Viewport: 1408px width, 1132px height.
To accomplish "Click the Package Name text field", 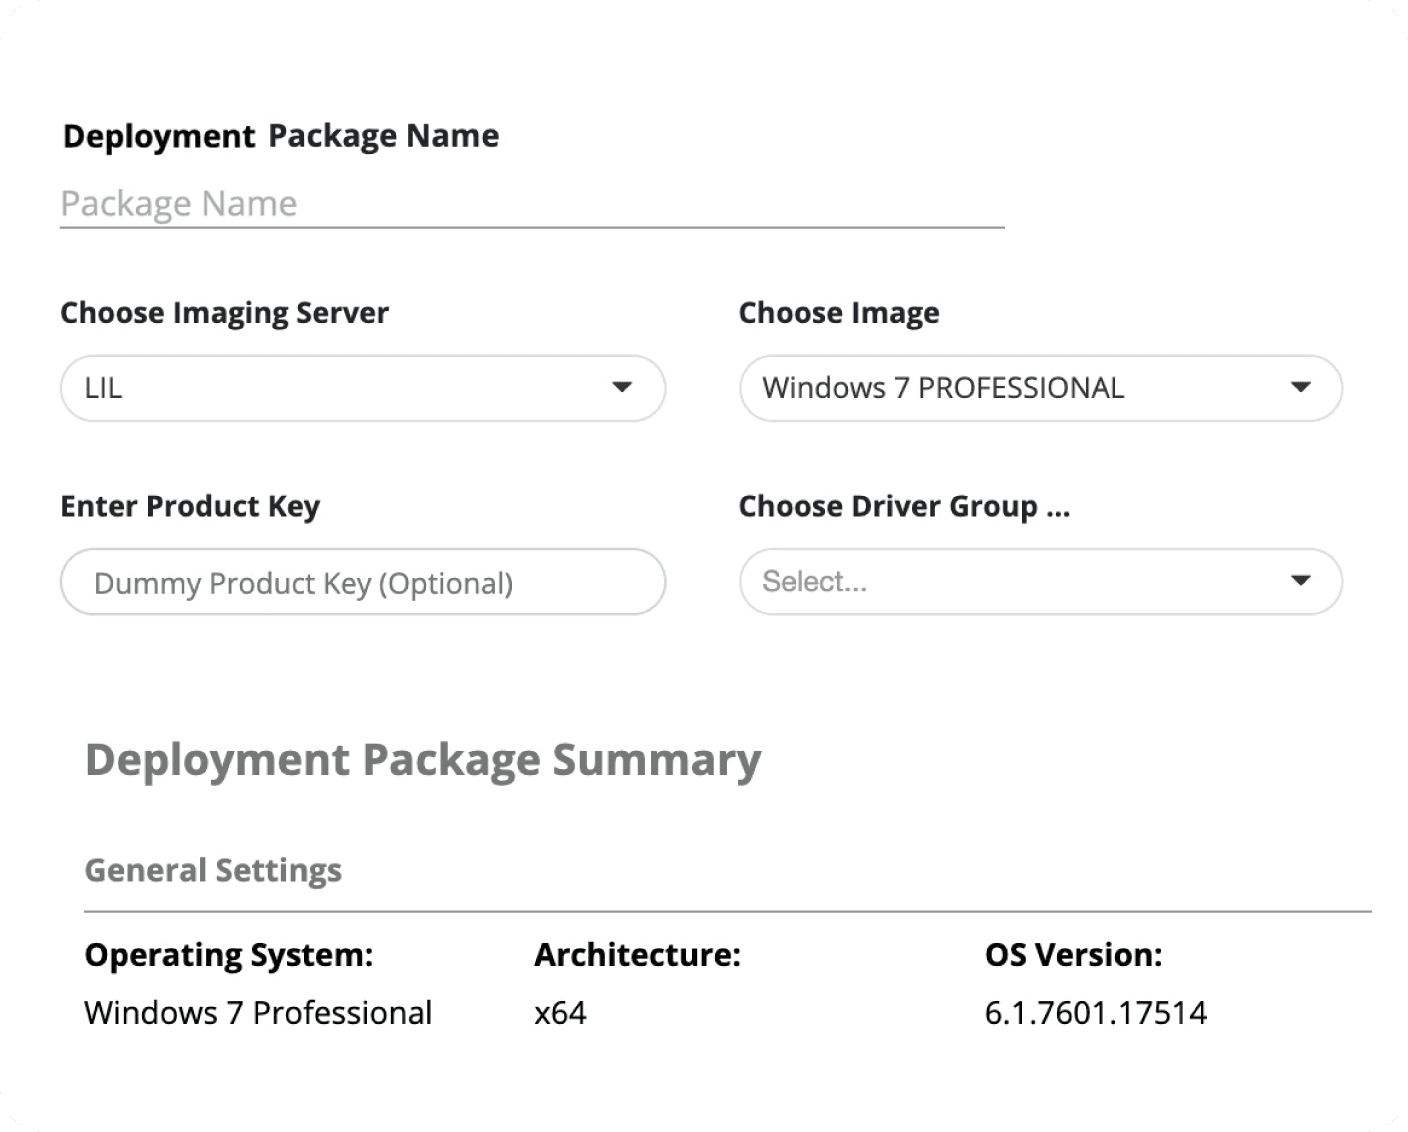I will point(530,204).
